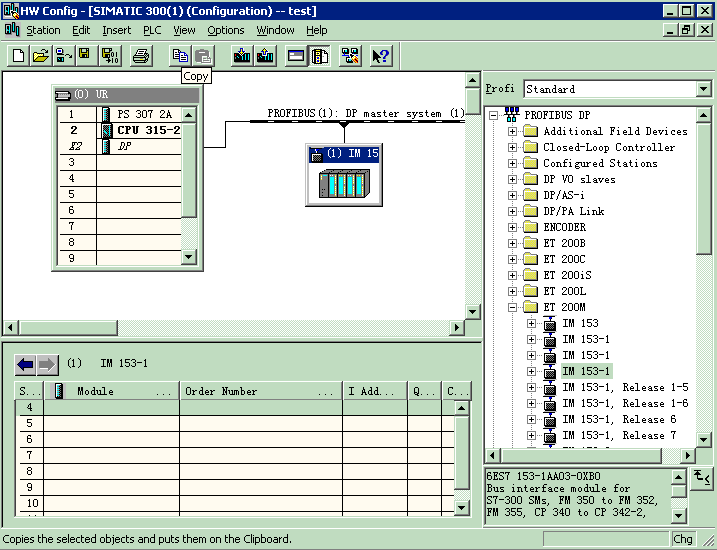Collapse the ET 200M tree node
Viewport: 717px width, 550px height.
pos(513,308)
